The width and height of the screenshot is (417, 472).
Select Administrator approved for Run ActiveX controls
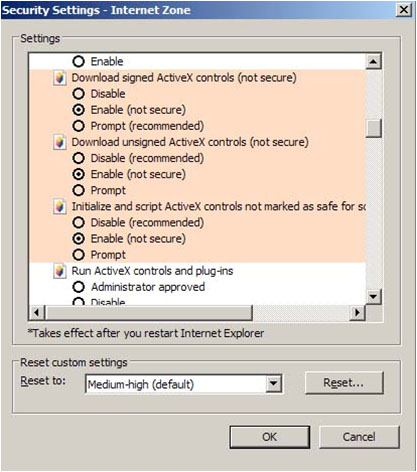pyautogui.click(x=78, y=287)
